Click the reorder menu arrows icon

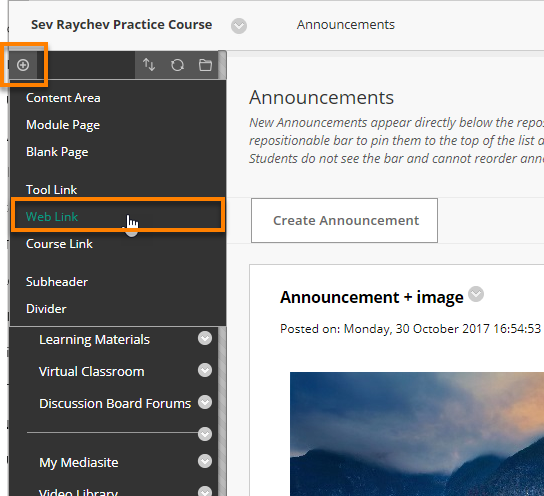(x=149, y=65)
